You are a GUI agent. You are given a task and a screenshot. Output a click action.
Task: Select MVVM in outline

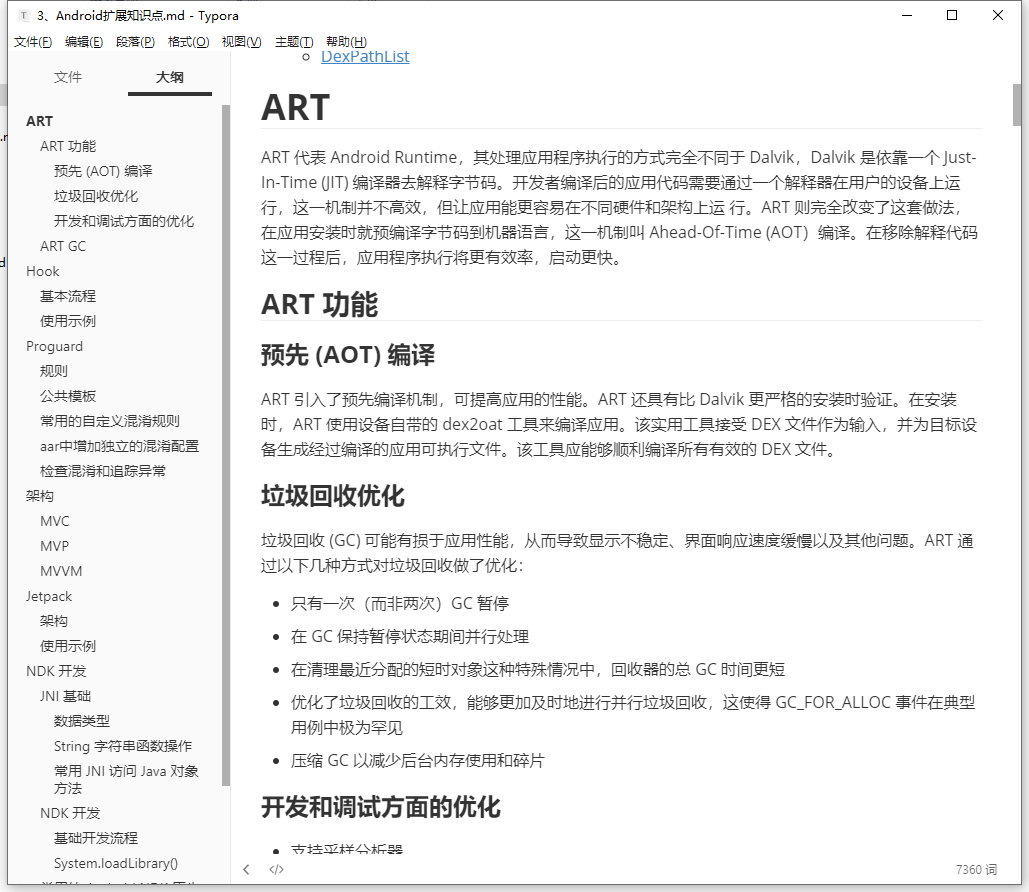click(x=61, y=571)
